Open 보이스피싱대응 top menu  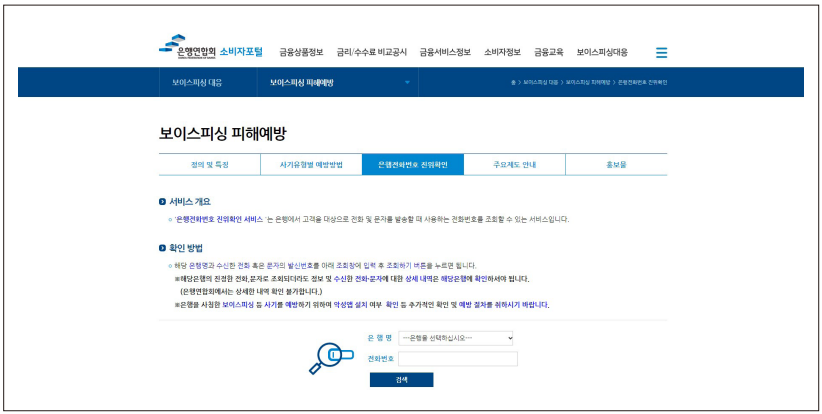[x=602, y=52]
